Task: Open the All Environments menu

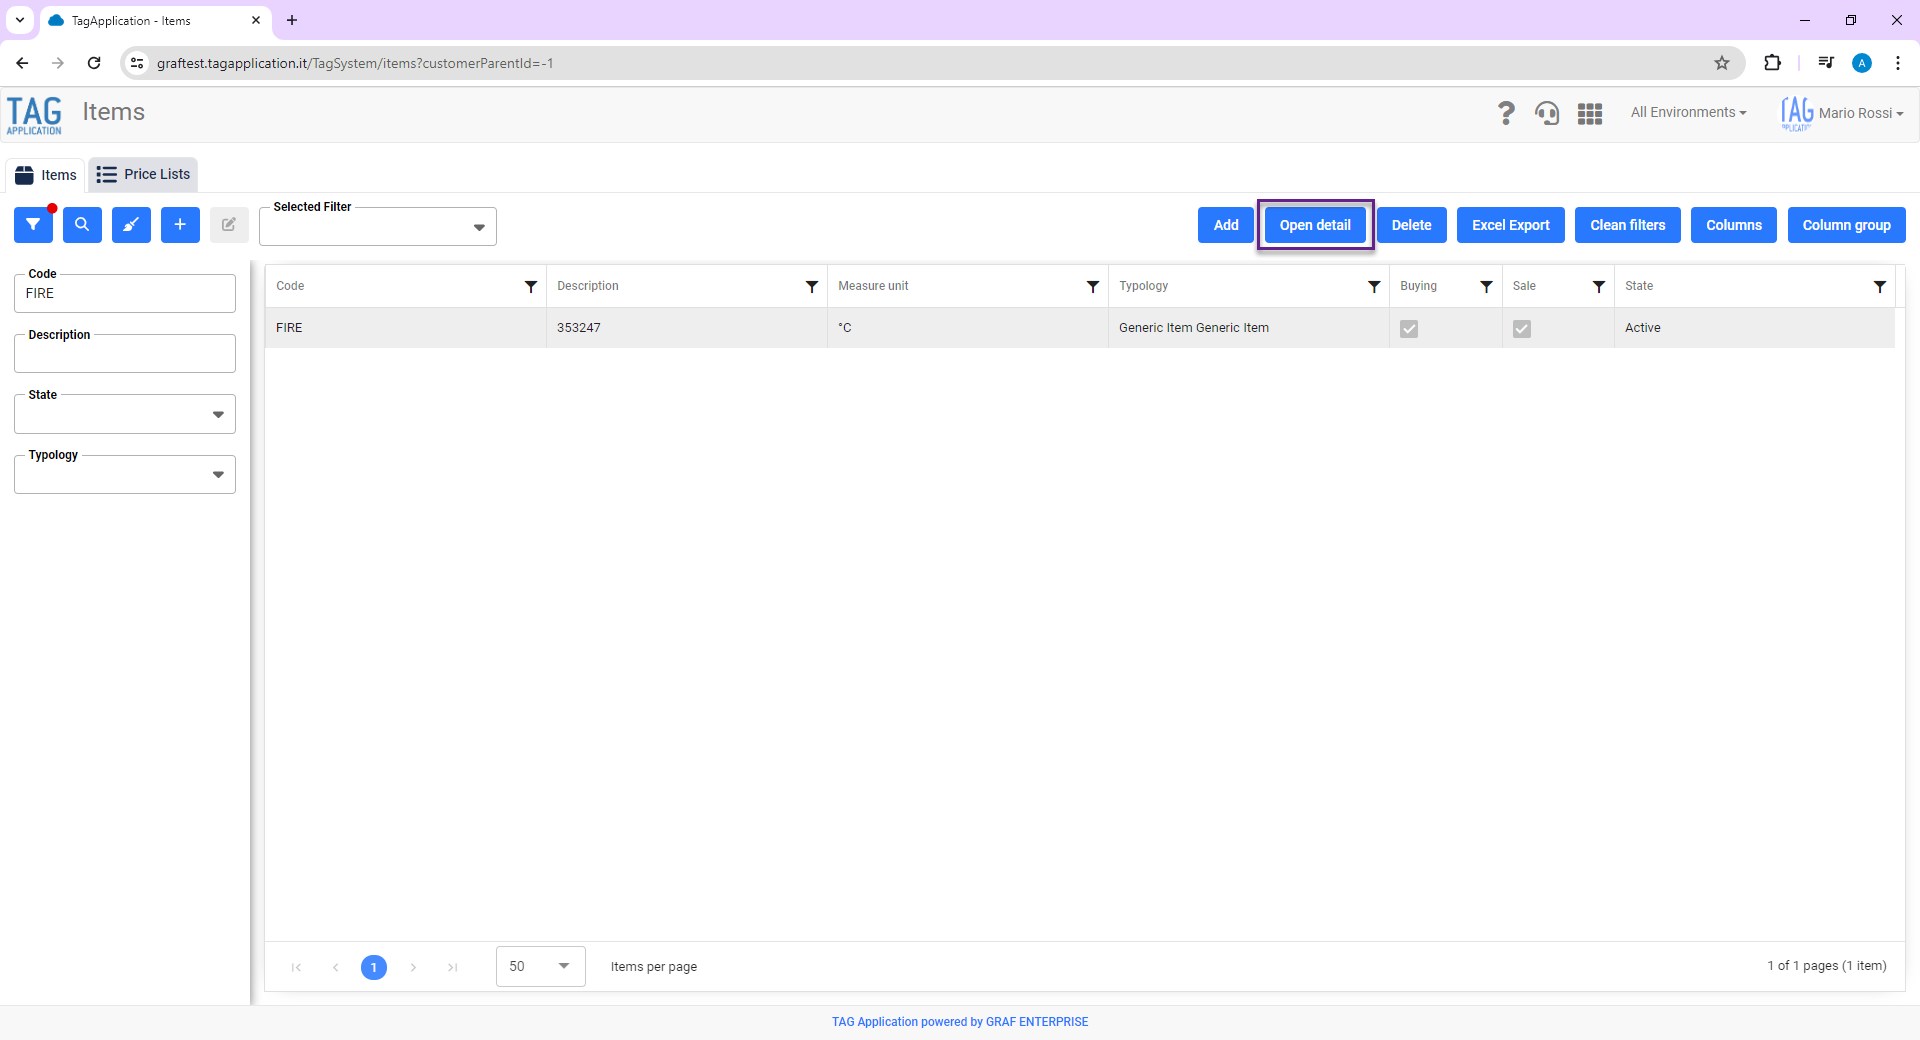Action: coord(1688,113)
